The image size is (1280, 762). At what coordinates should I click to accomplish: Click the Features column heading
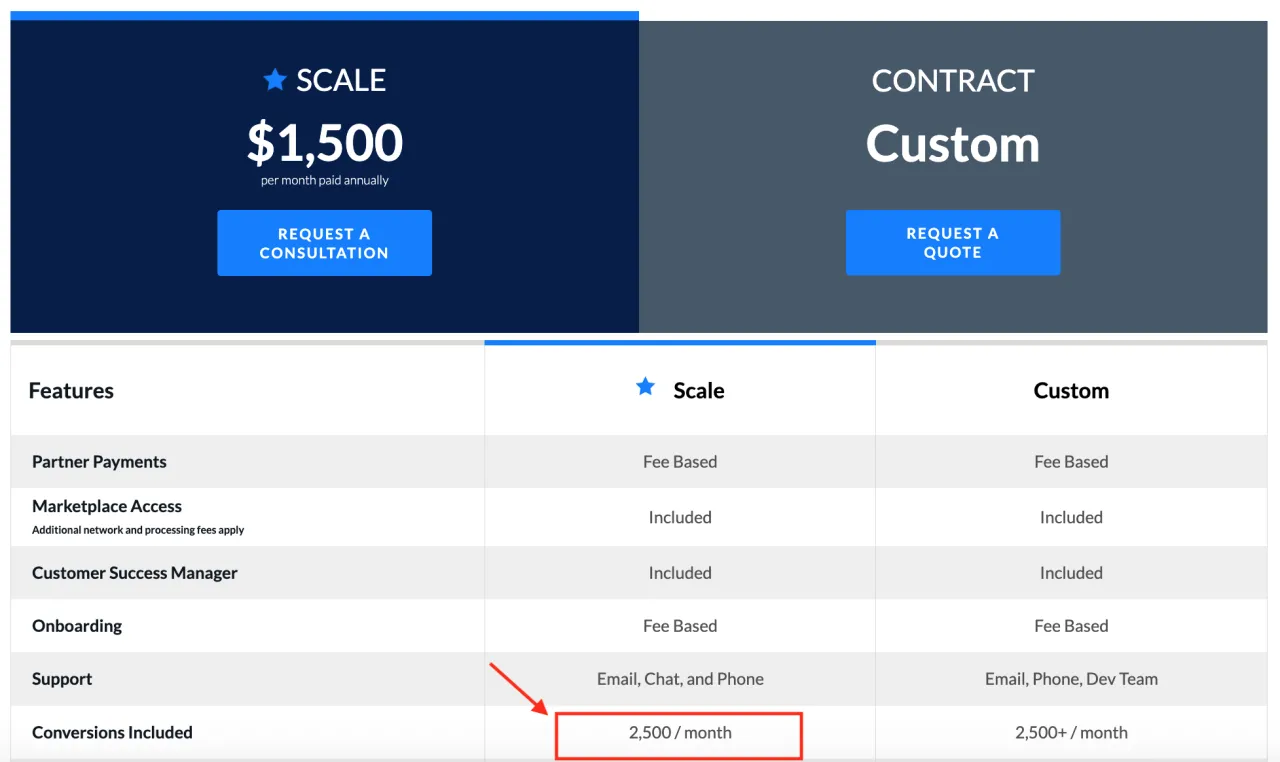71,390
